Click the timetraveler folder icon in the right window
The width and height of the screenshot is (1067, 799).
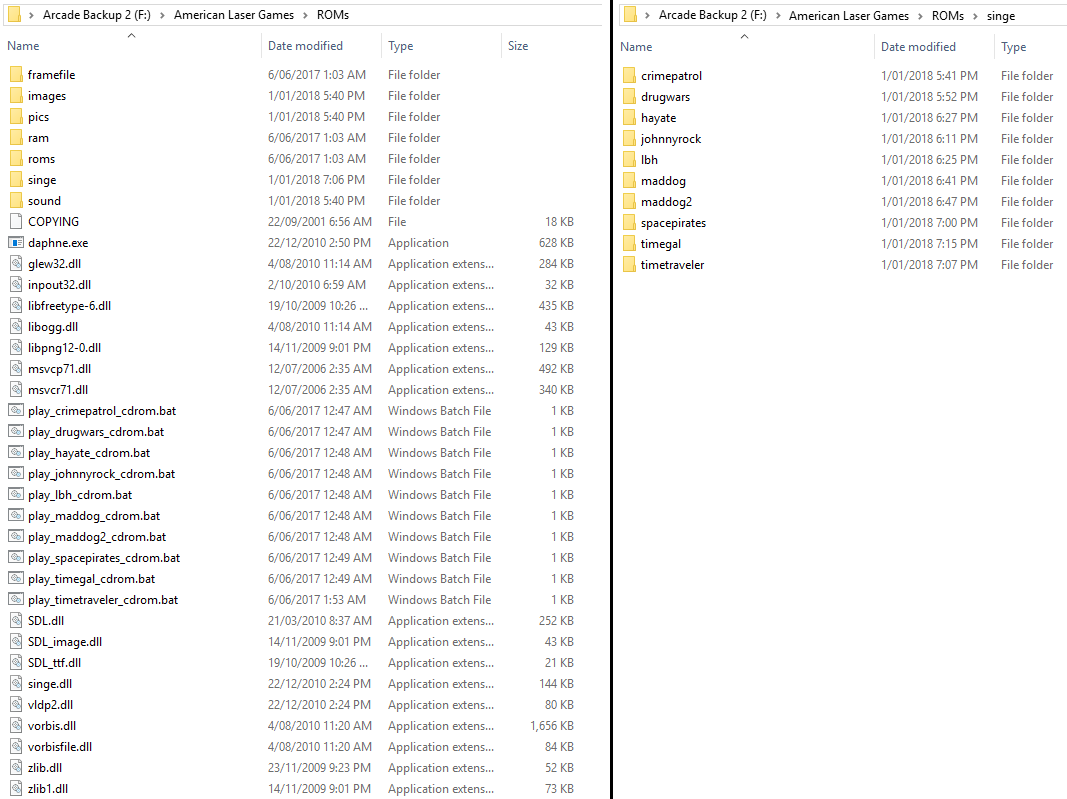629,265
